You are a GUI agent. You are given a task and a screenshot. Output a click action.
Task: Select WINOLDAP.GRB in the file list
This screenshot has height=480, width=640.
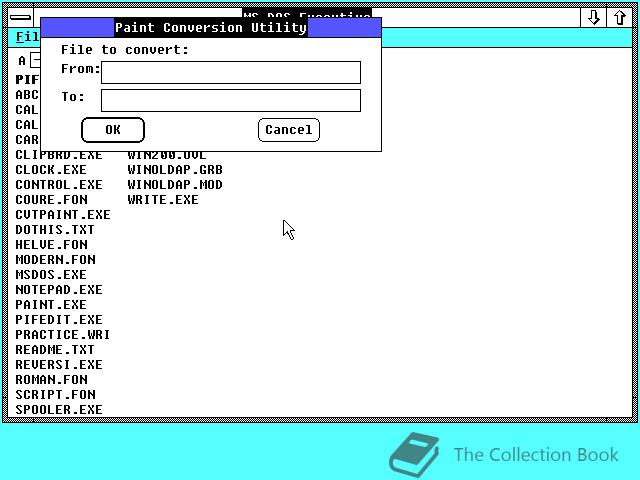coord(175,169)
